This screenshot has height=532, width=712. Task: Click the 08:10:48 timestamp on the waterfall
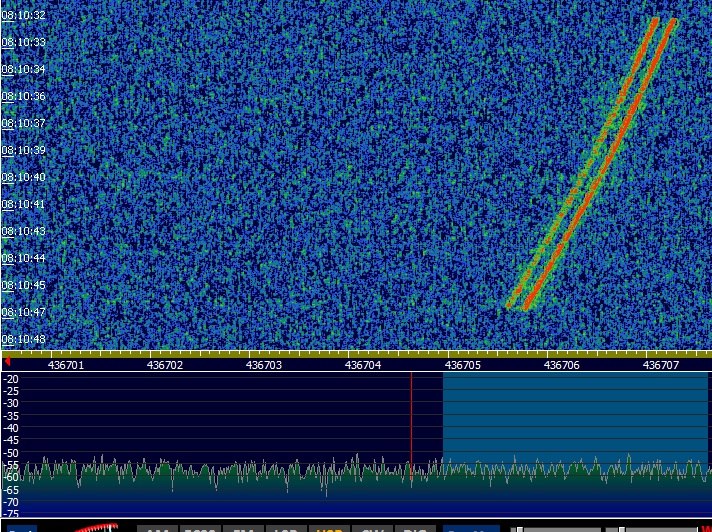tap(24, 339)
